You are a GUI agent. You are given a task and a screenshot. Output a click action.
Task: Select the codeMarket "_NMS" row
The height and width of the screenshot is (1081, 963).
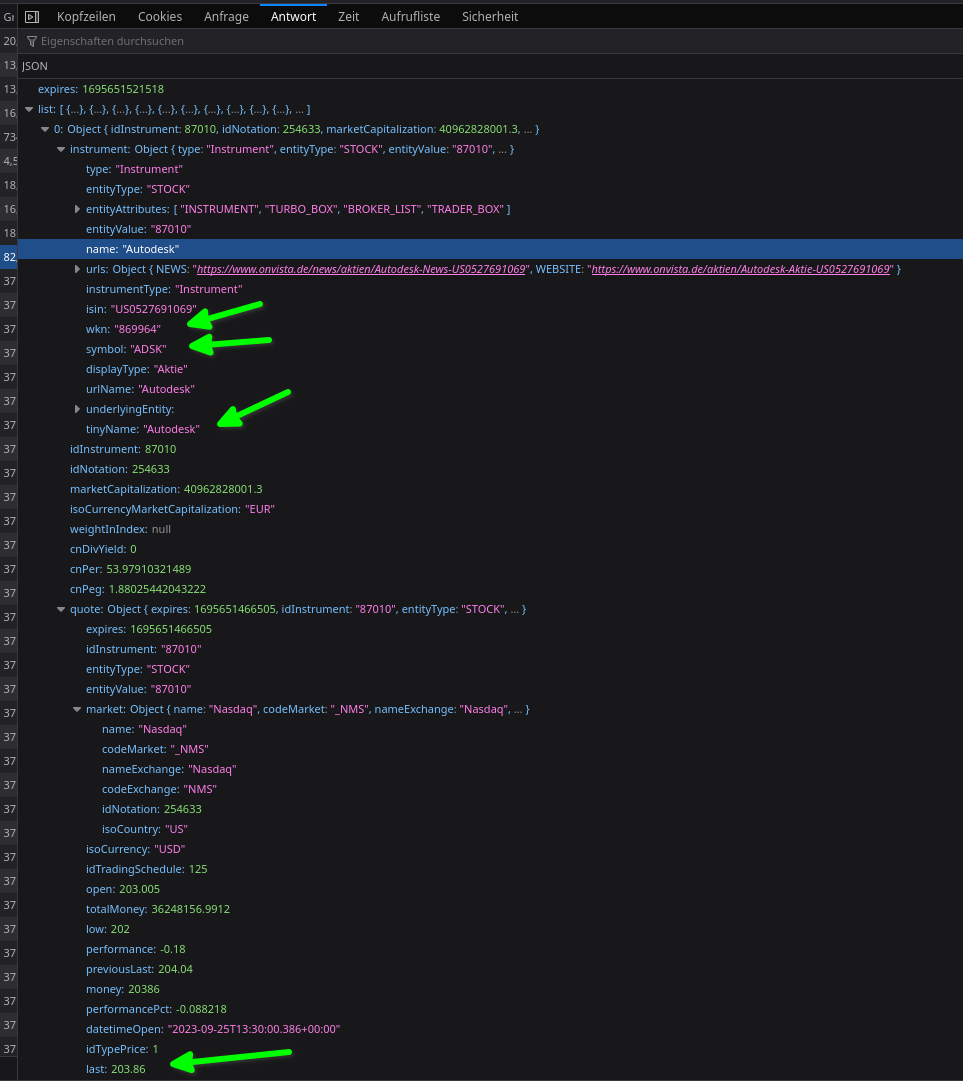pyautogui.click(x=490, y=749)
